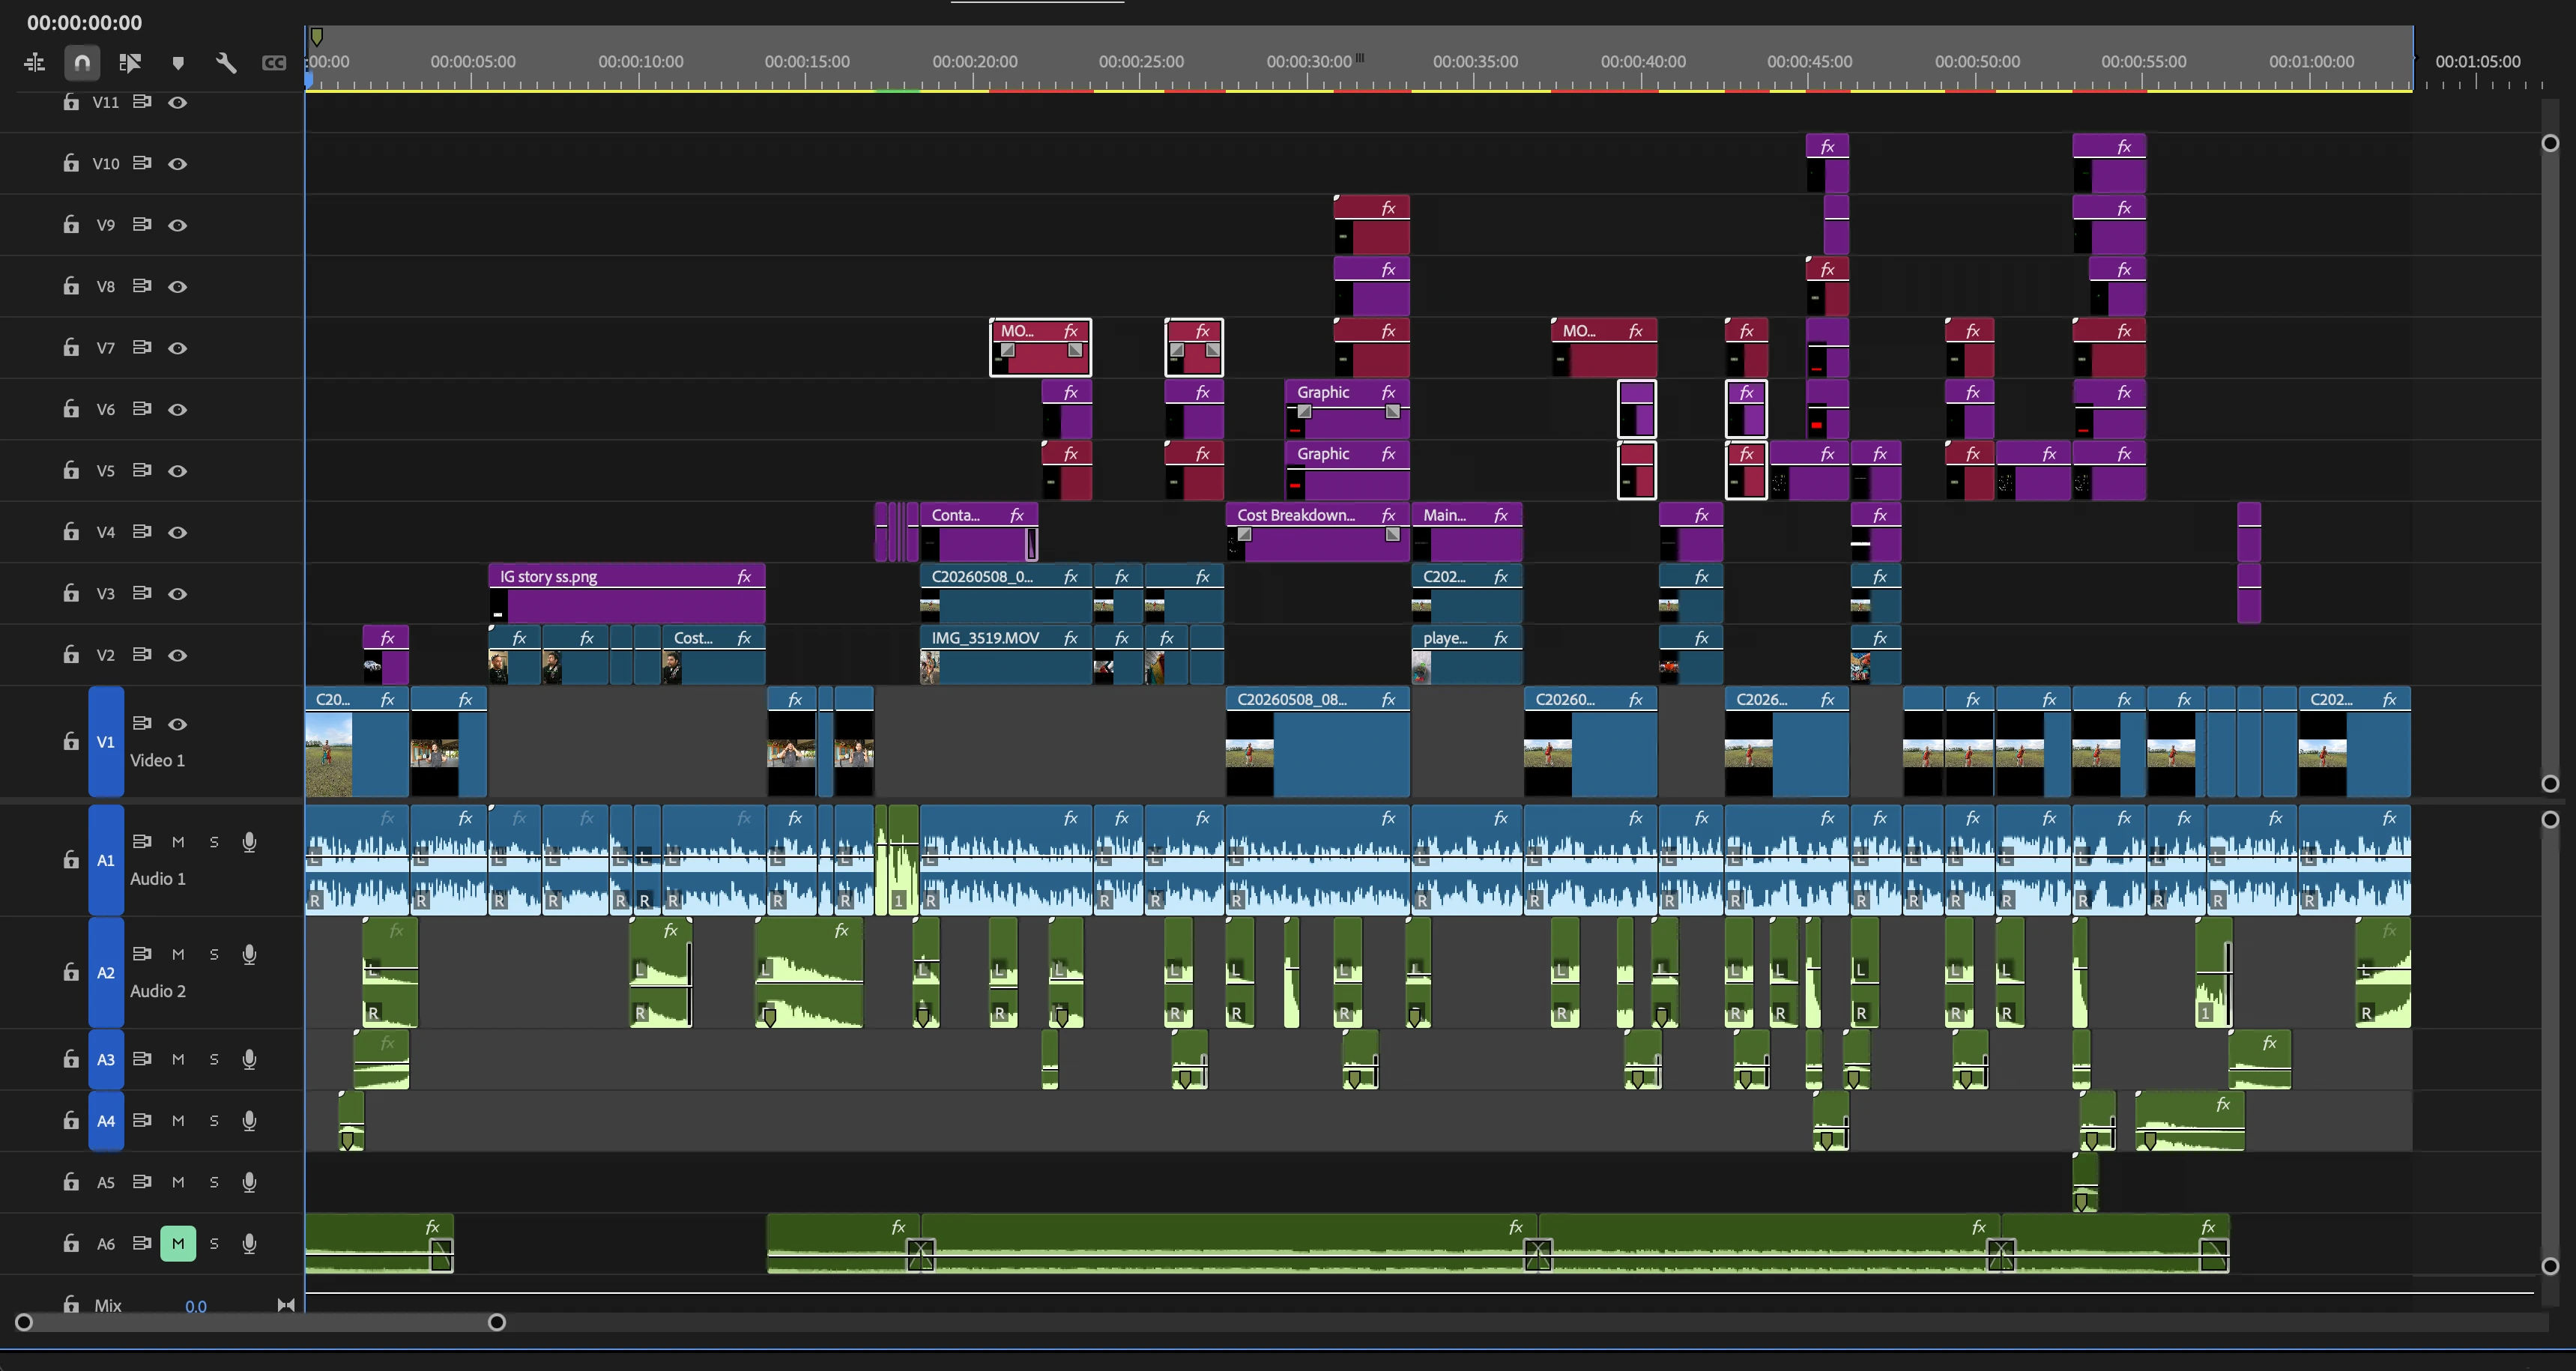Click the top handle of video tracks vertical scrollbar

point(2550,143)
